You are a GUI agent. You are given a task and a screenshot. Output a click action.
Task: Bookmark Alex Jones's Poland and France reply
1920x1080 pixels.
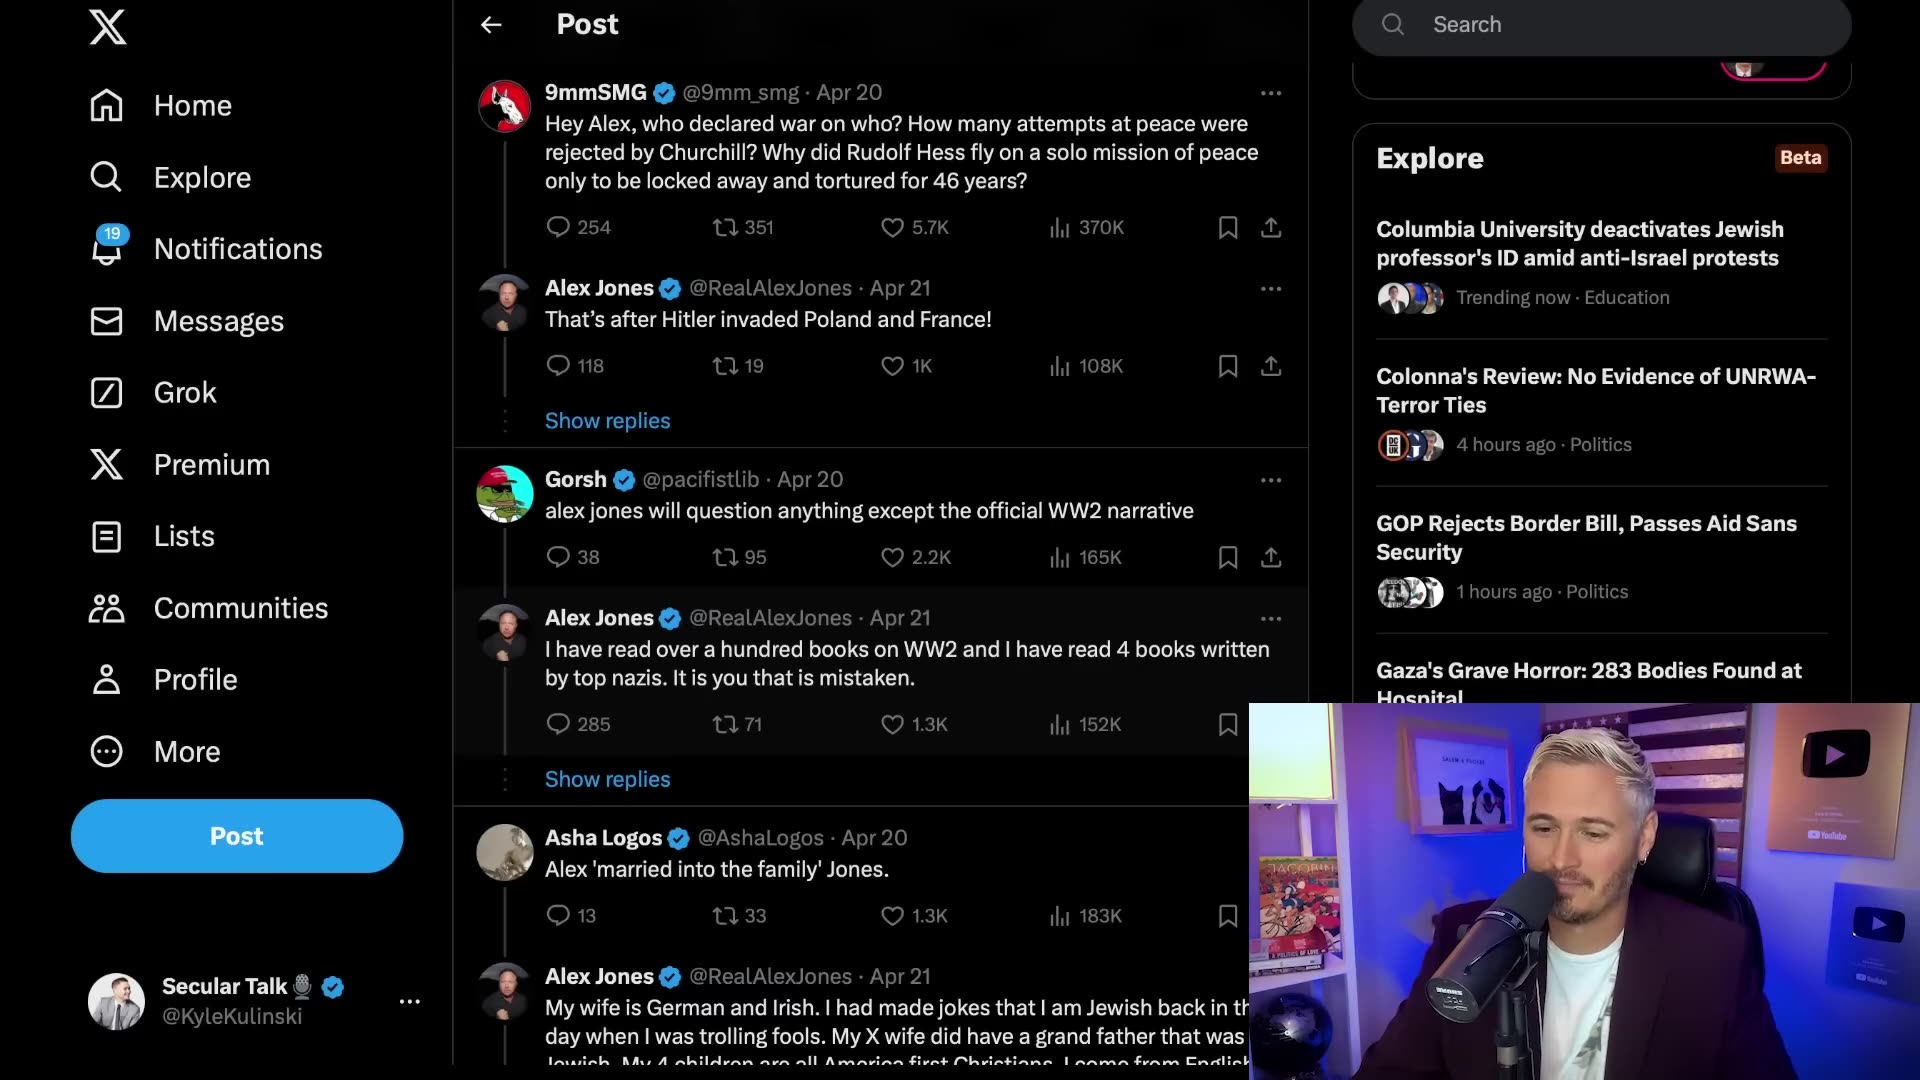pyautogui.click(x=1228, y=366)
